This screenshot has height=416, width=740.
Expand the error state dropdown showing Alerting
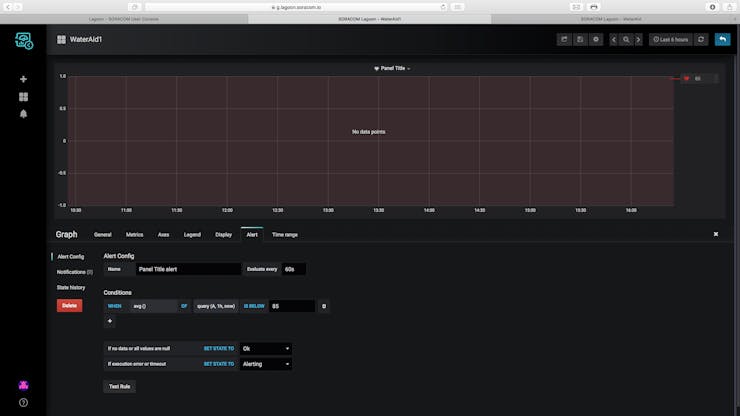point(266,364)
